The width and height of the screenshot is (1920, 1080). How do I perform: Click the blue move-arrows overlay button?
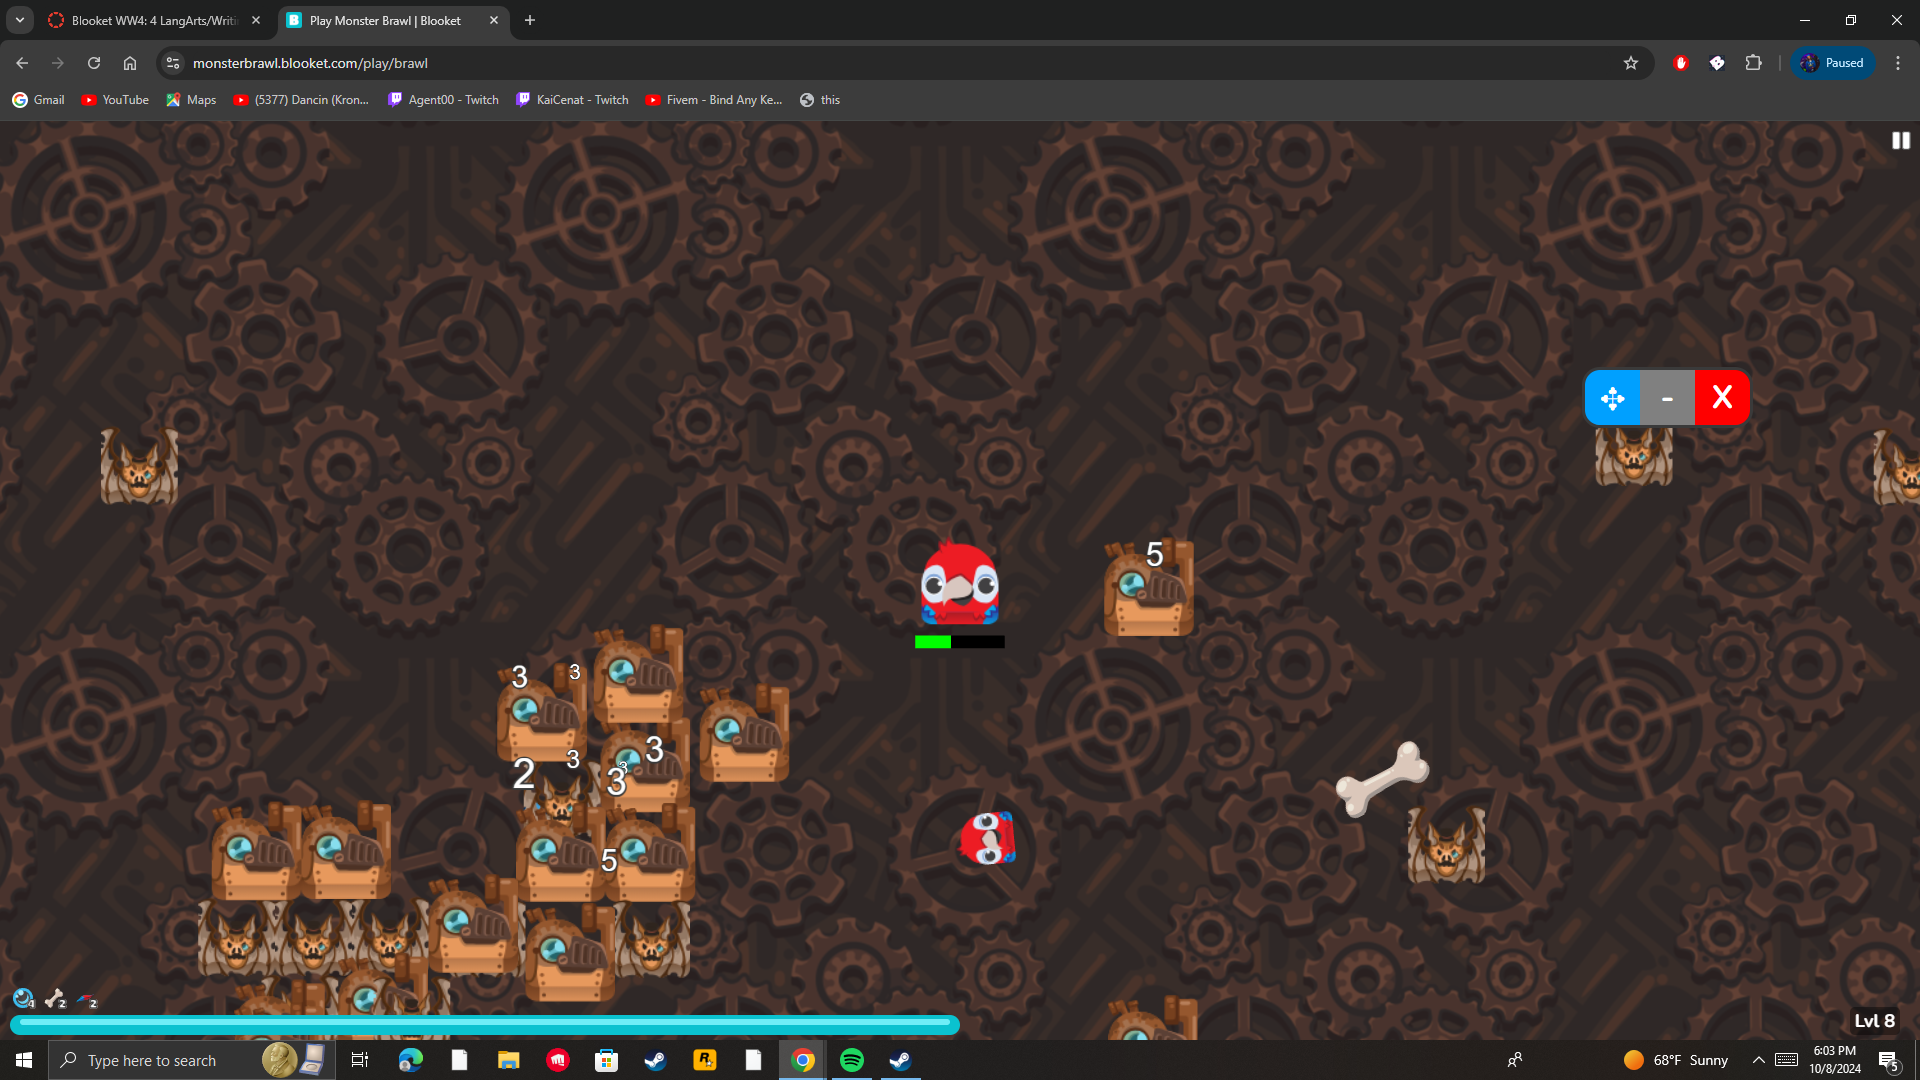(1612, 398)
